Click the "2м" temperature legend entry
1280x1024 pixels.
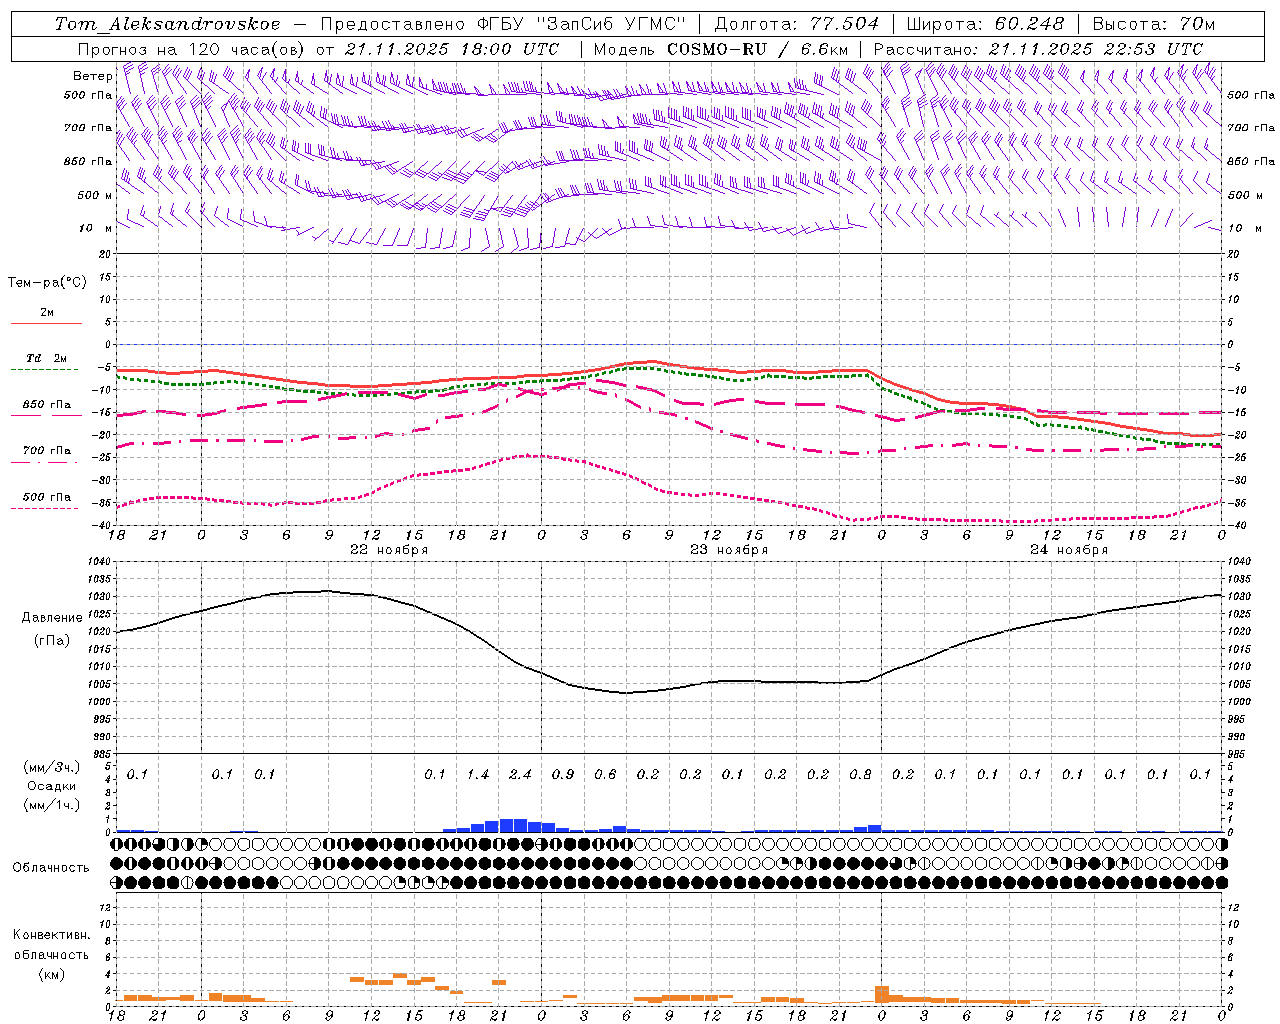(x=47, y=313)
